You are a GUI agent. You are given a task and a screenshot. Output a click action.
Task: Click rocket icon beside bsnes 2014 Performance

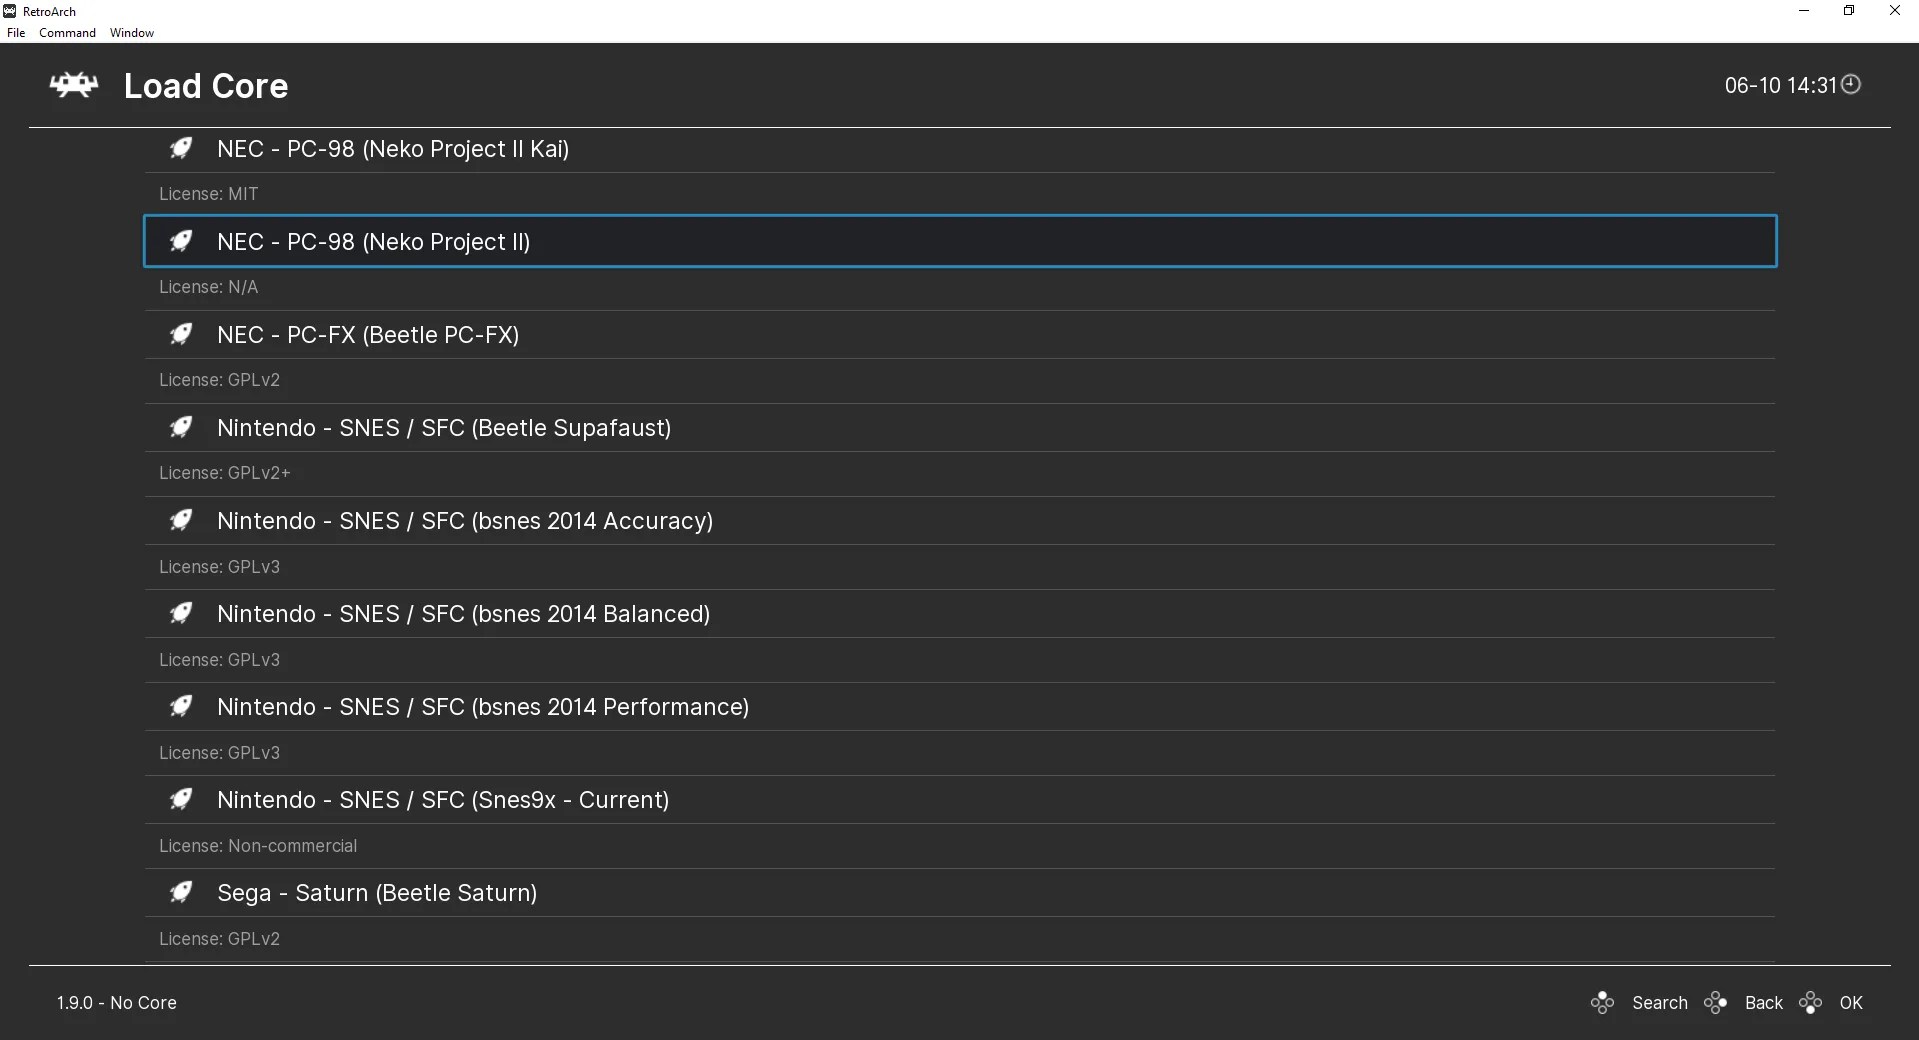tap(181, 707)
